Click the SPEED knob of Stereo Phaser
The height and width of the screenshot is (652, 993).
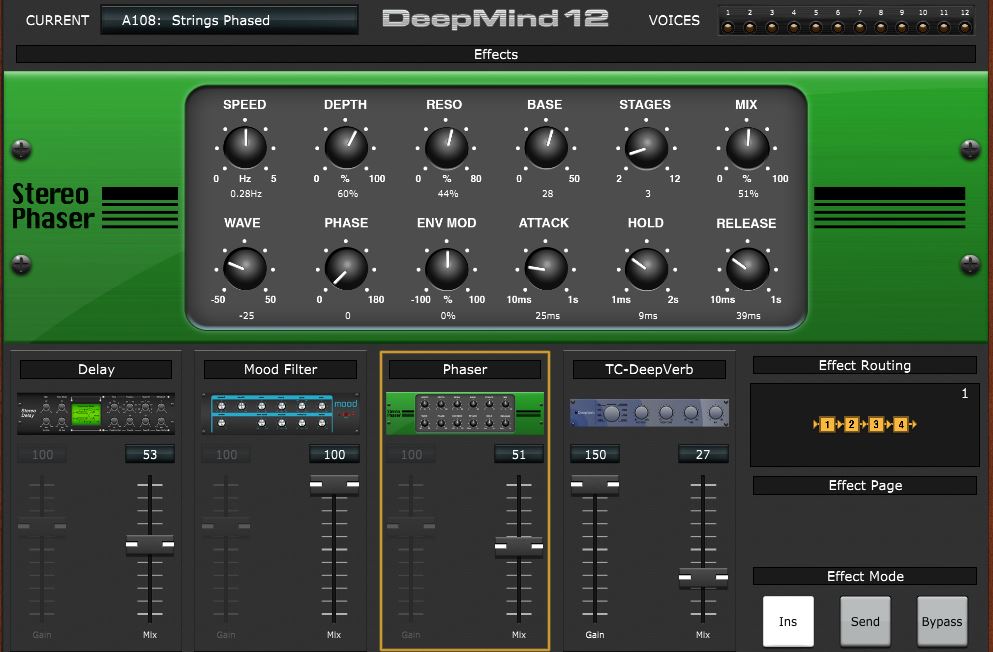point(245,147)
